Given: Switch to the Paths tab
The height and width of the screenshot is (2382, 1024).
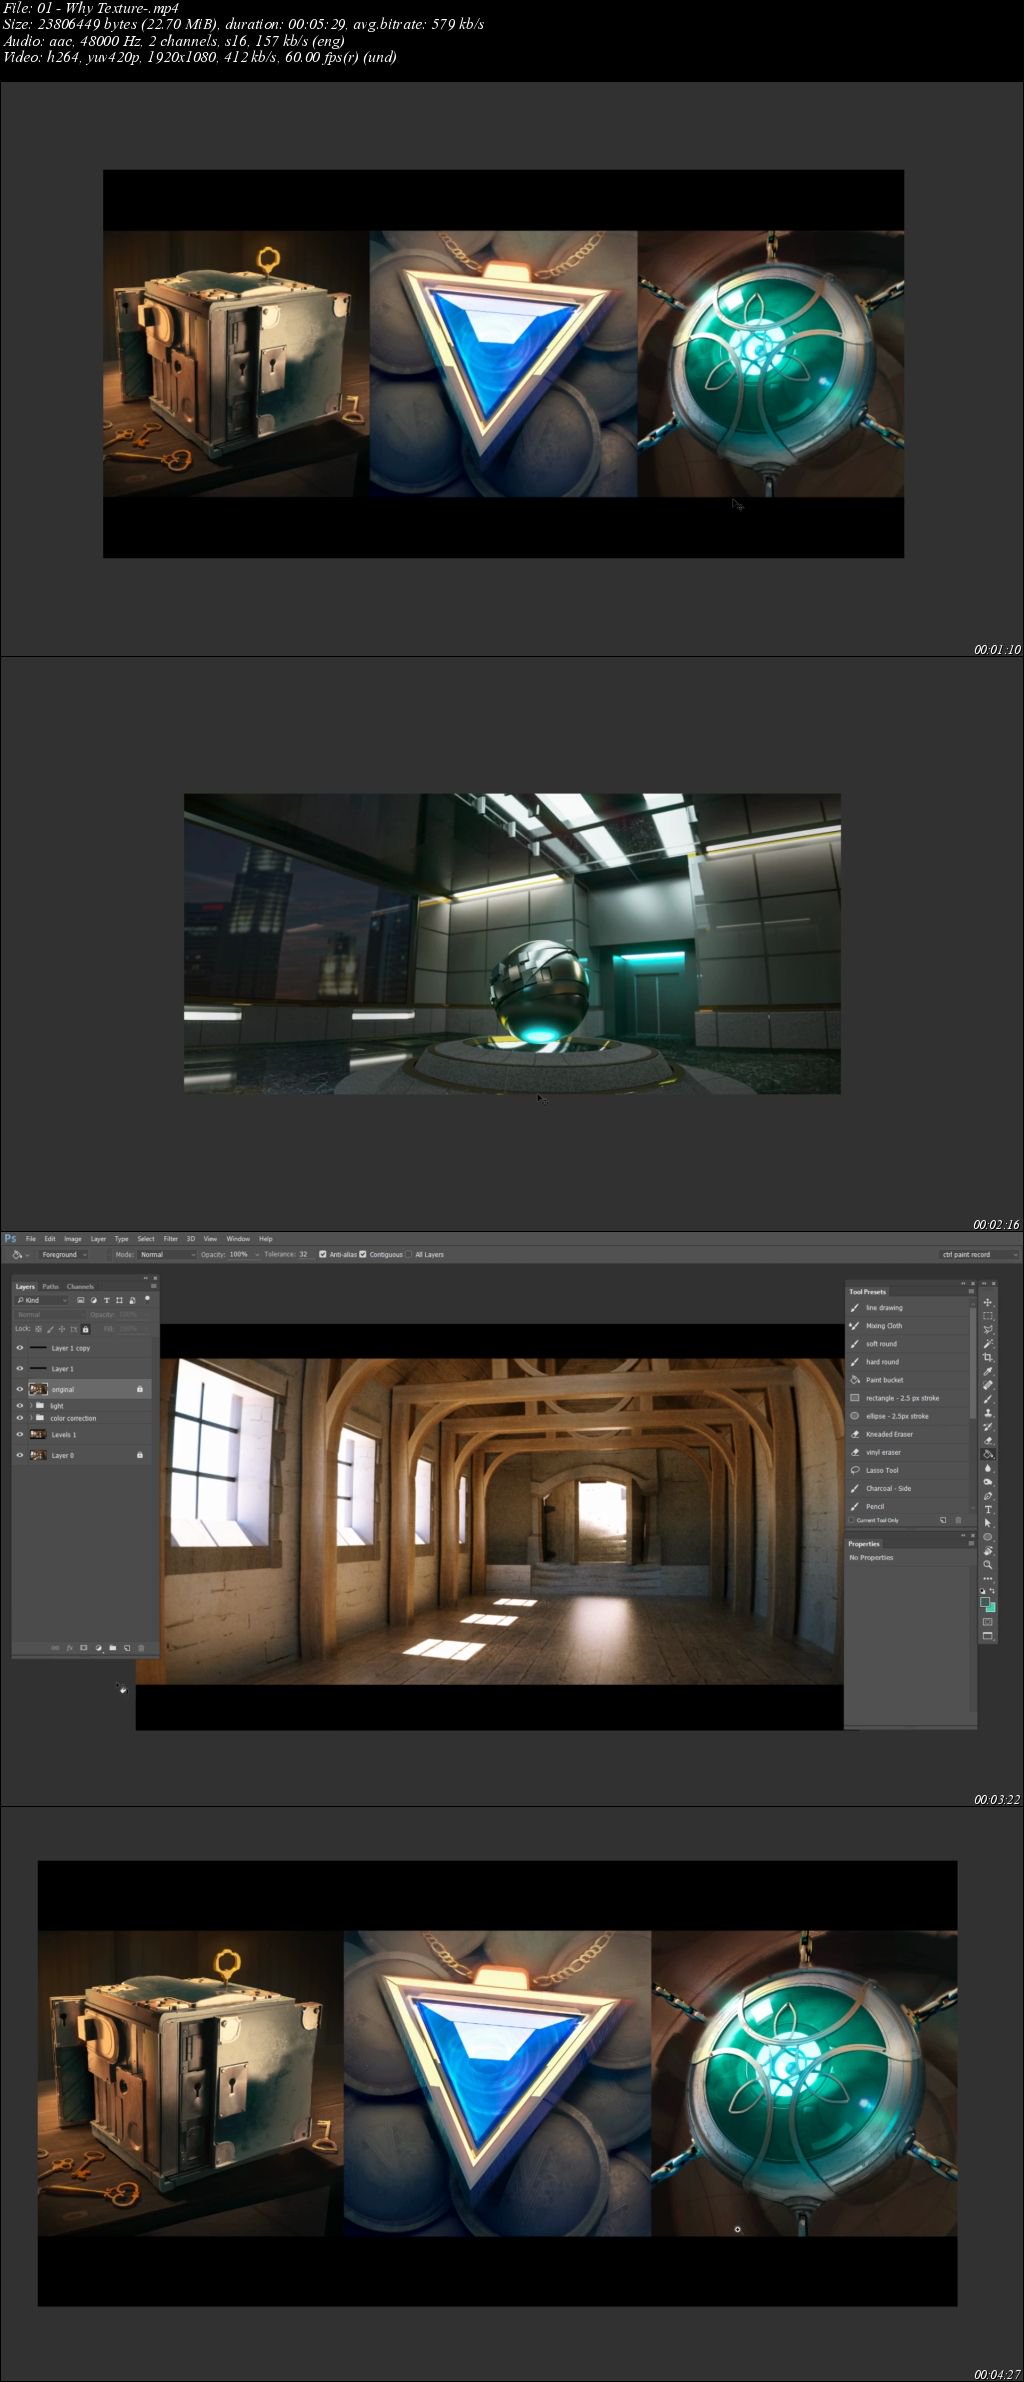Looking at the screenshot, I should [x=50, y=1287].
